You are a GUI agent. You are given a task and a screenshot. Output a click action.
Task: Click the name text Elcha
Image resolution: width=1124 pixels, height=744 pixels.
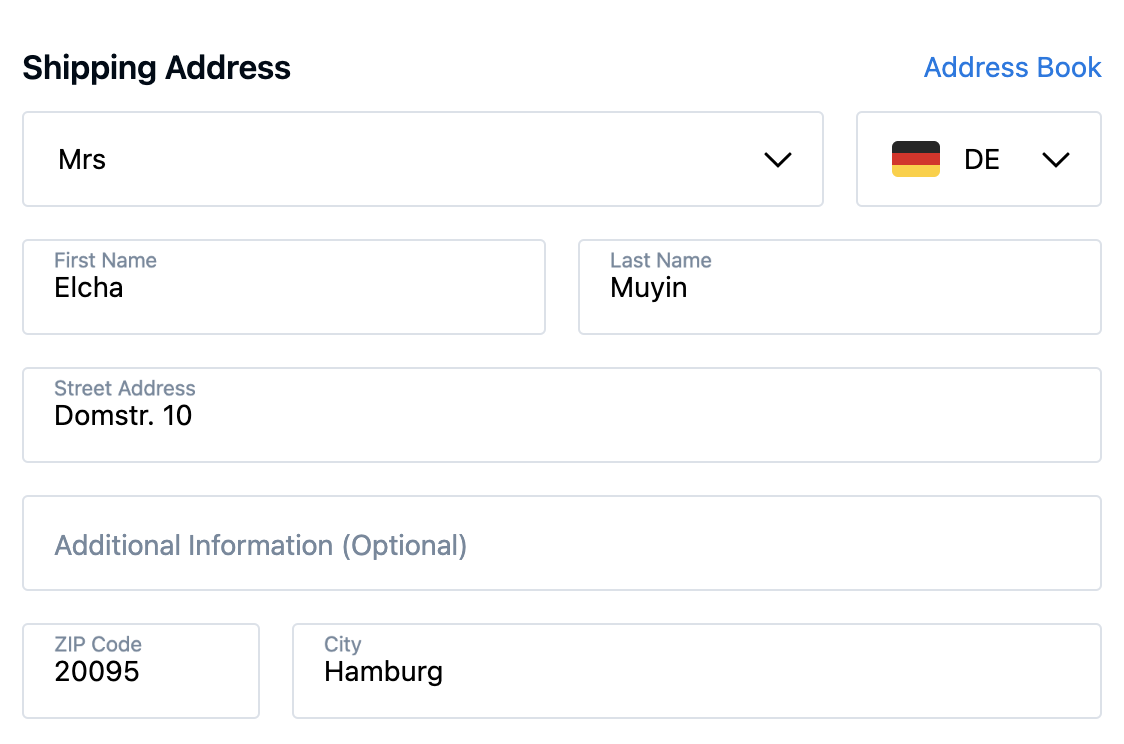coord(88,288)
